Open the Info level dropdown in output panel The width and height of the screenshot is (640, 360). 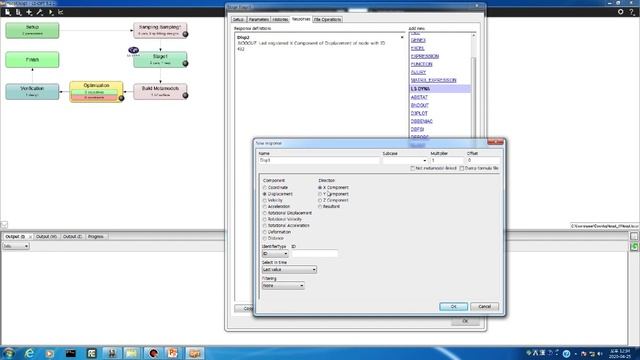(16, 246)
